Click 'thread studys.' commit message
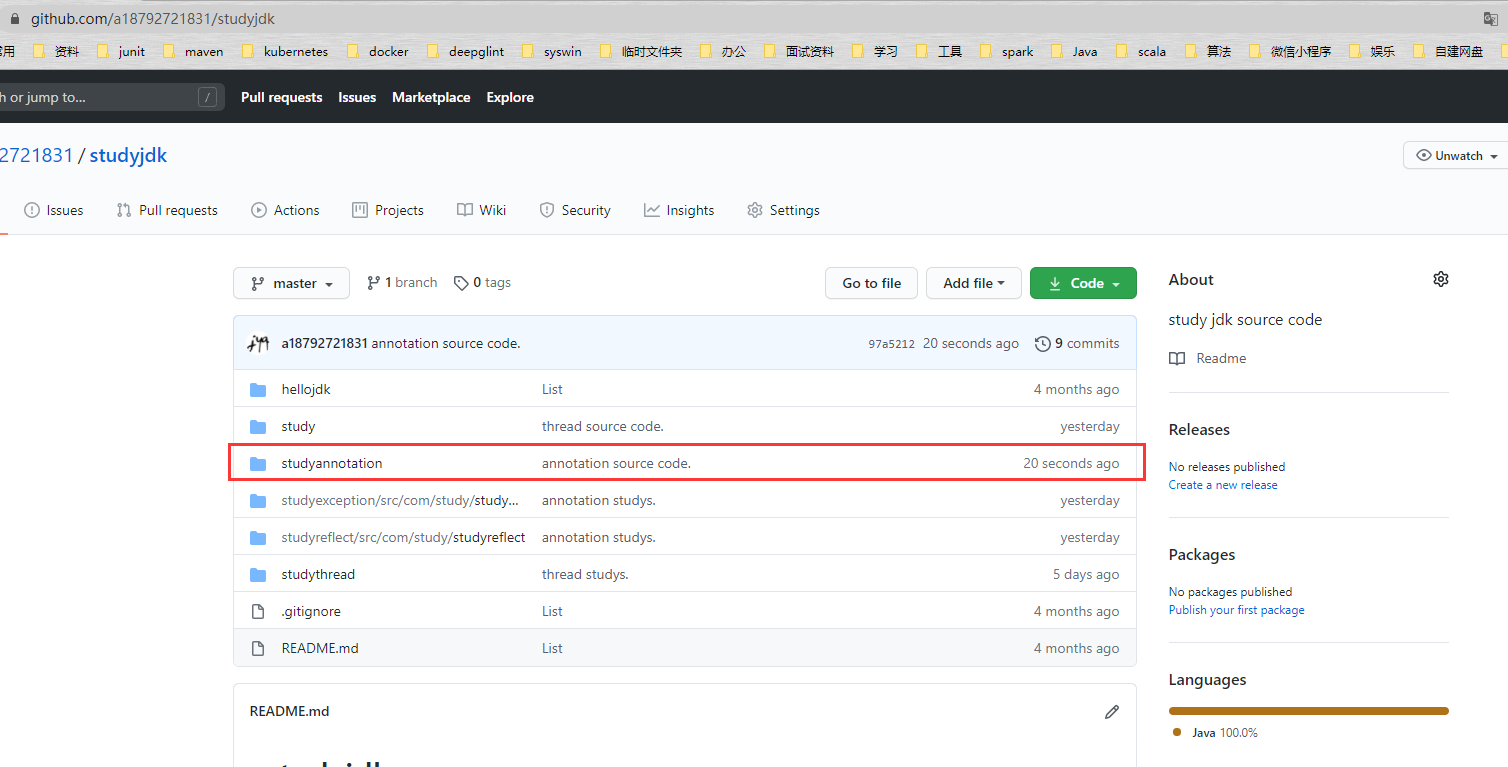The width and height of the screenshot is (1508, 767). 585,575
